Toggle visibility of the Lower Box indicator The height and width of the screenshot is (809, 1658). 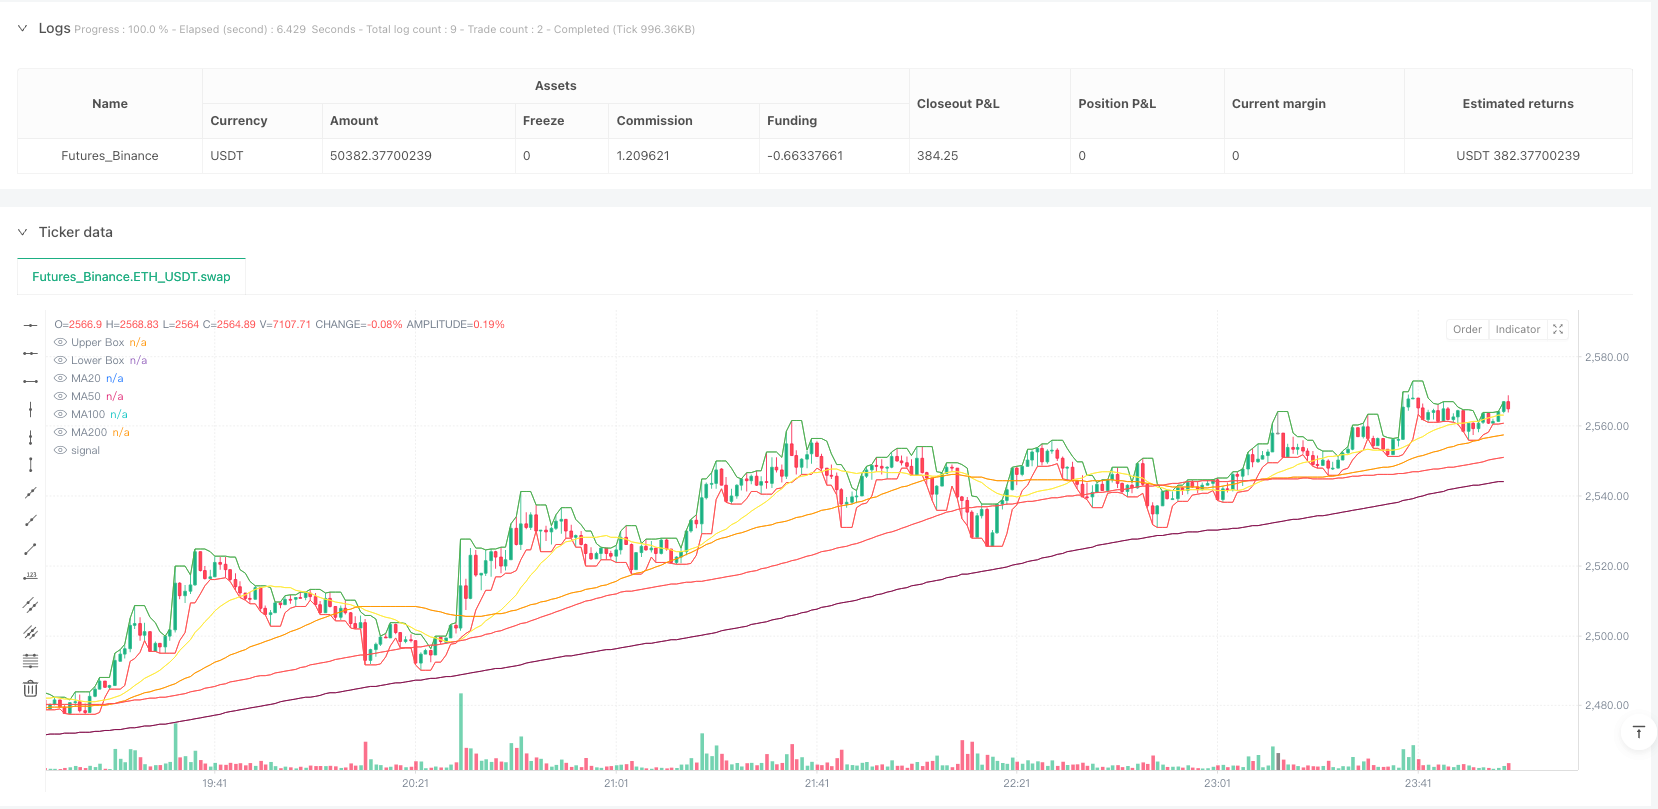61,361
